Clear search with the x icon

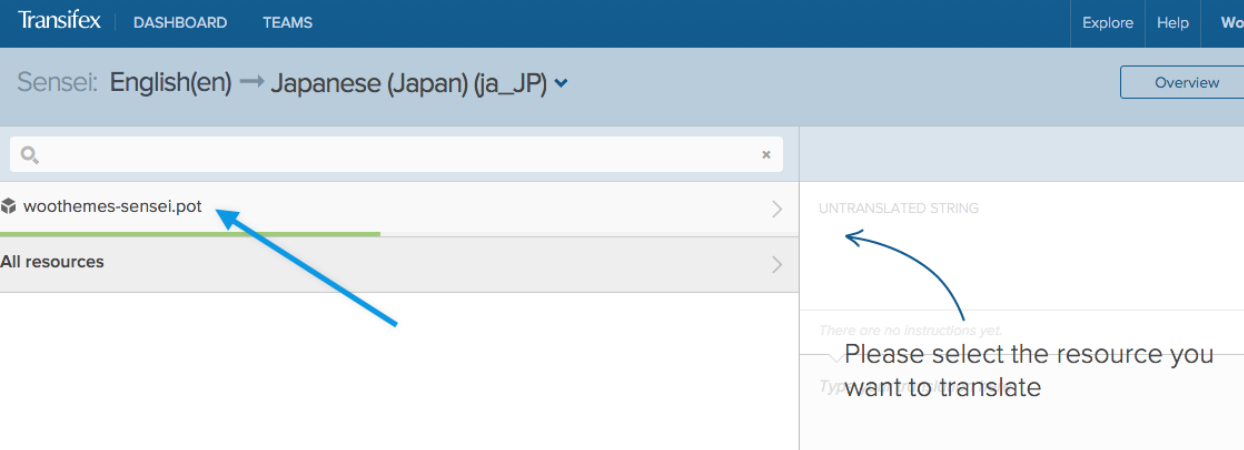click(766, 155)
